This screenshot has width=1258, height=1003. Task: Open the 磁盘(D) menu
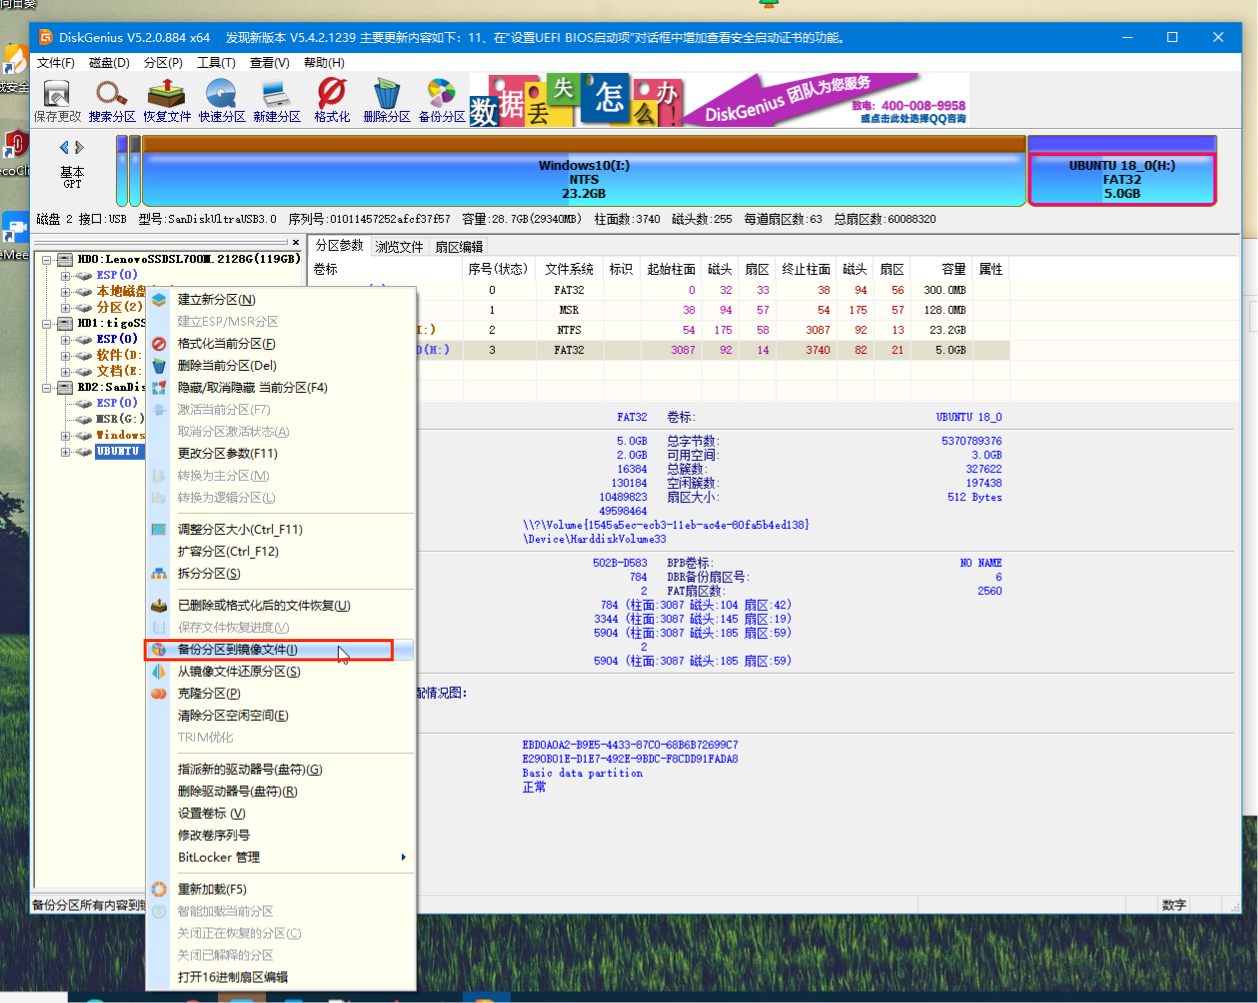pyautogui.click(x=110, y=62)
